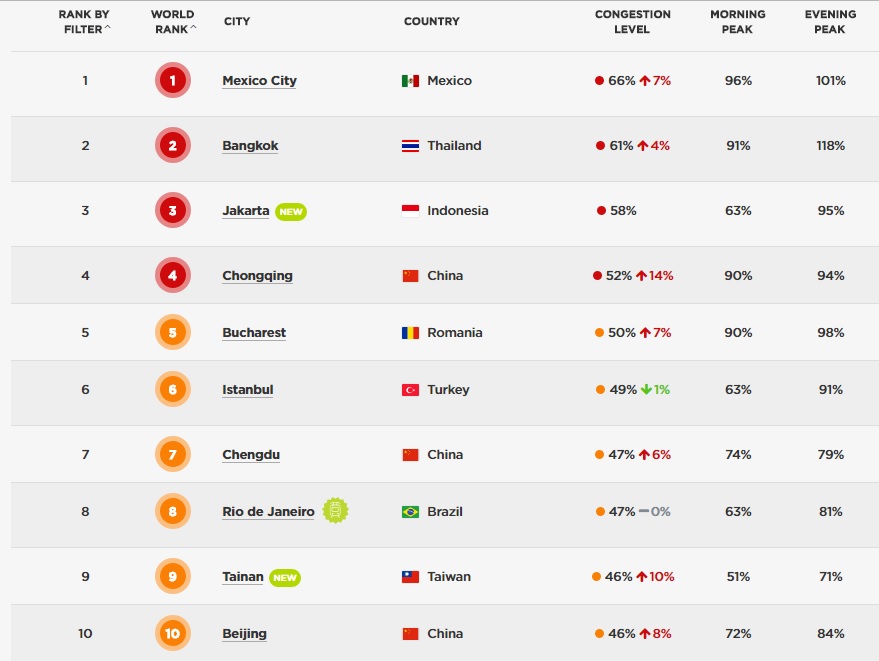Click the Taiwan flag icon
879x661 pixels.
410,577
